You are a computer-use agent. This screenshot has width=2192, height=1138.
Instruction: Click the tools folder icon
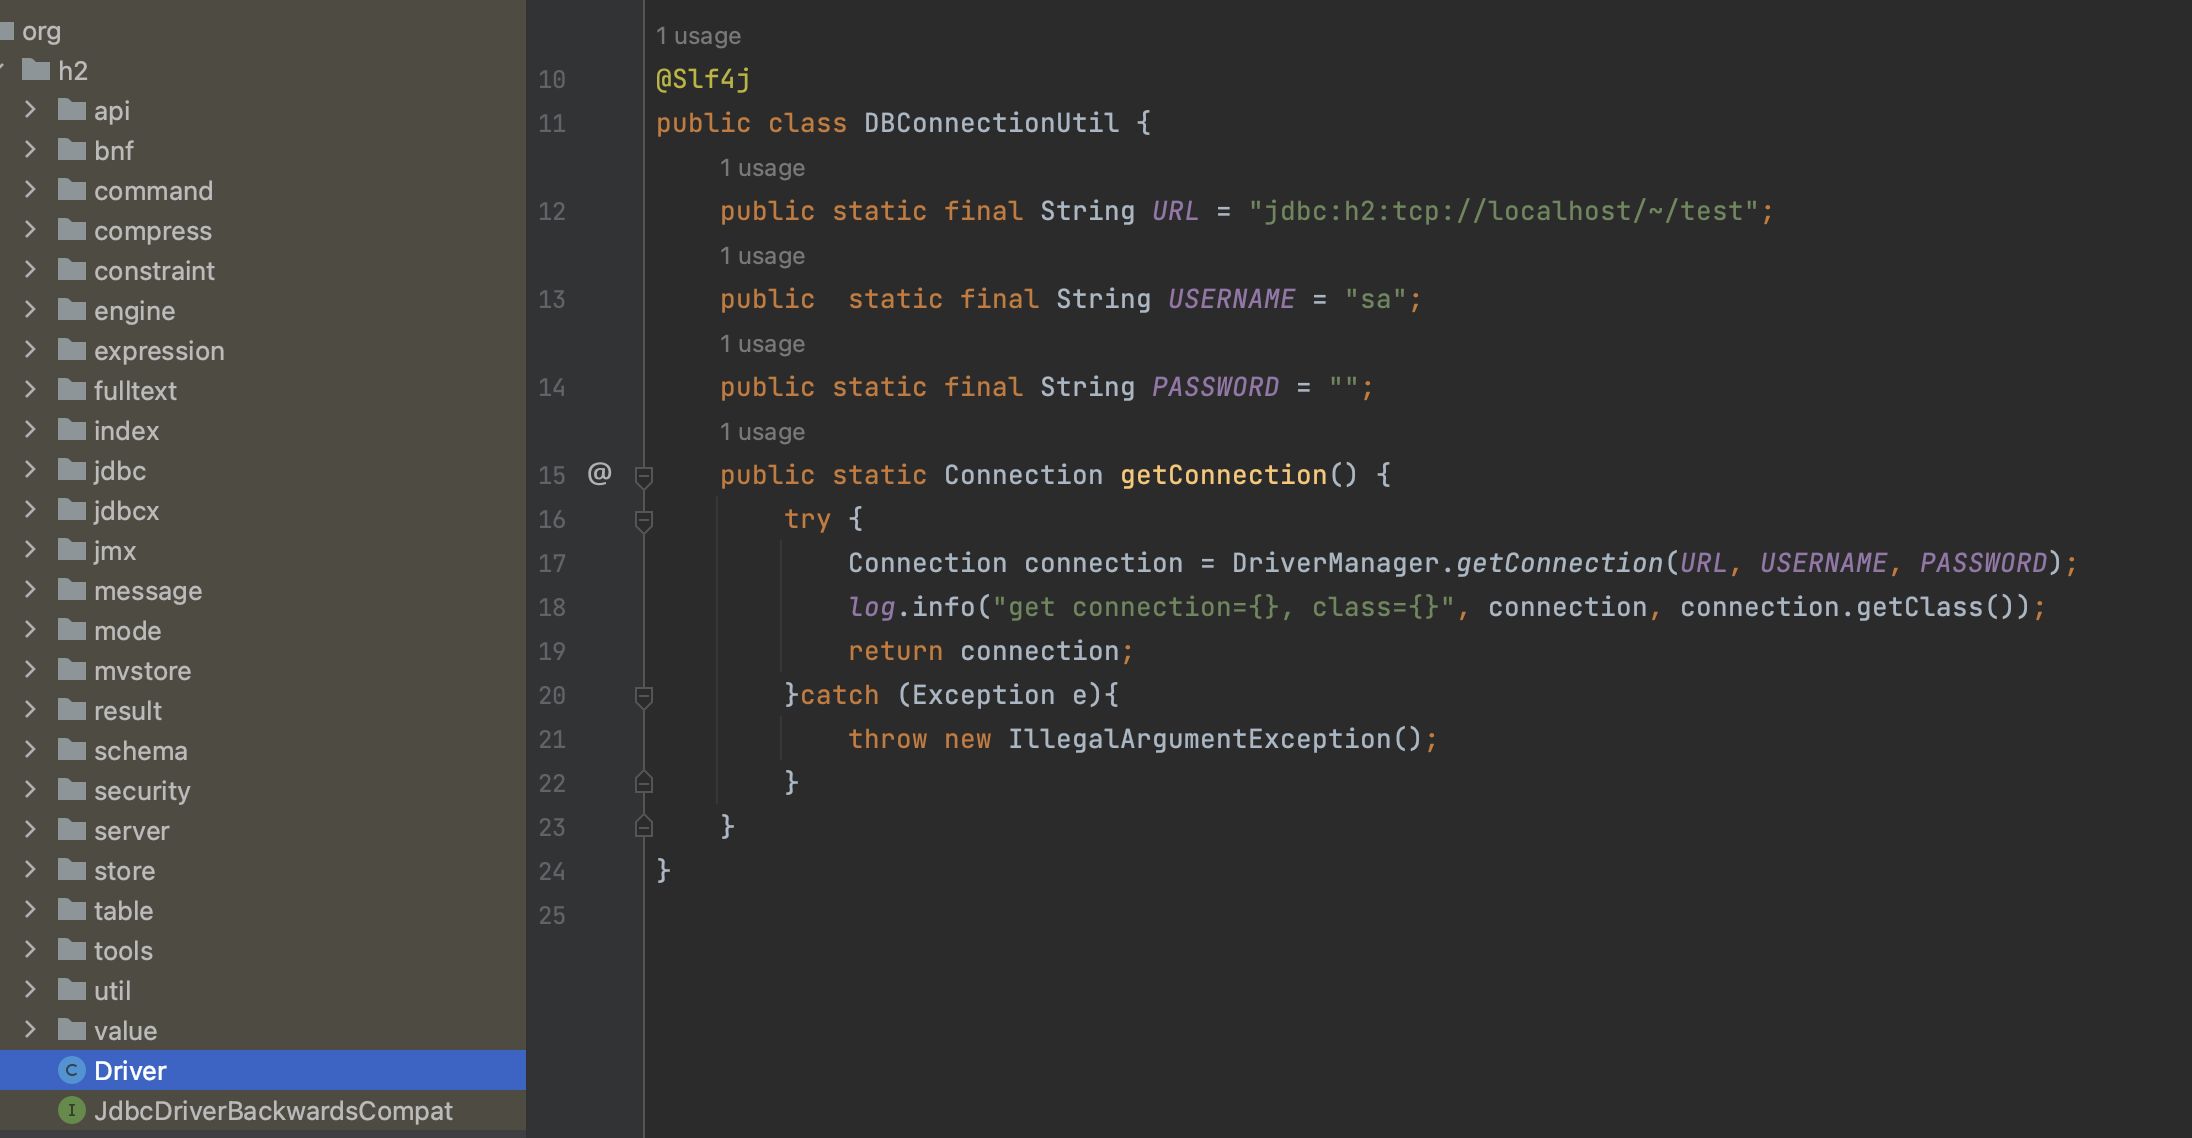pyautogui.click(x=72, y=950)
